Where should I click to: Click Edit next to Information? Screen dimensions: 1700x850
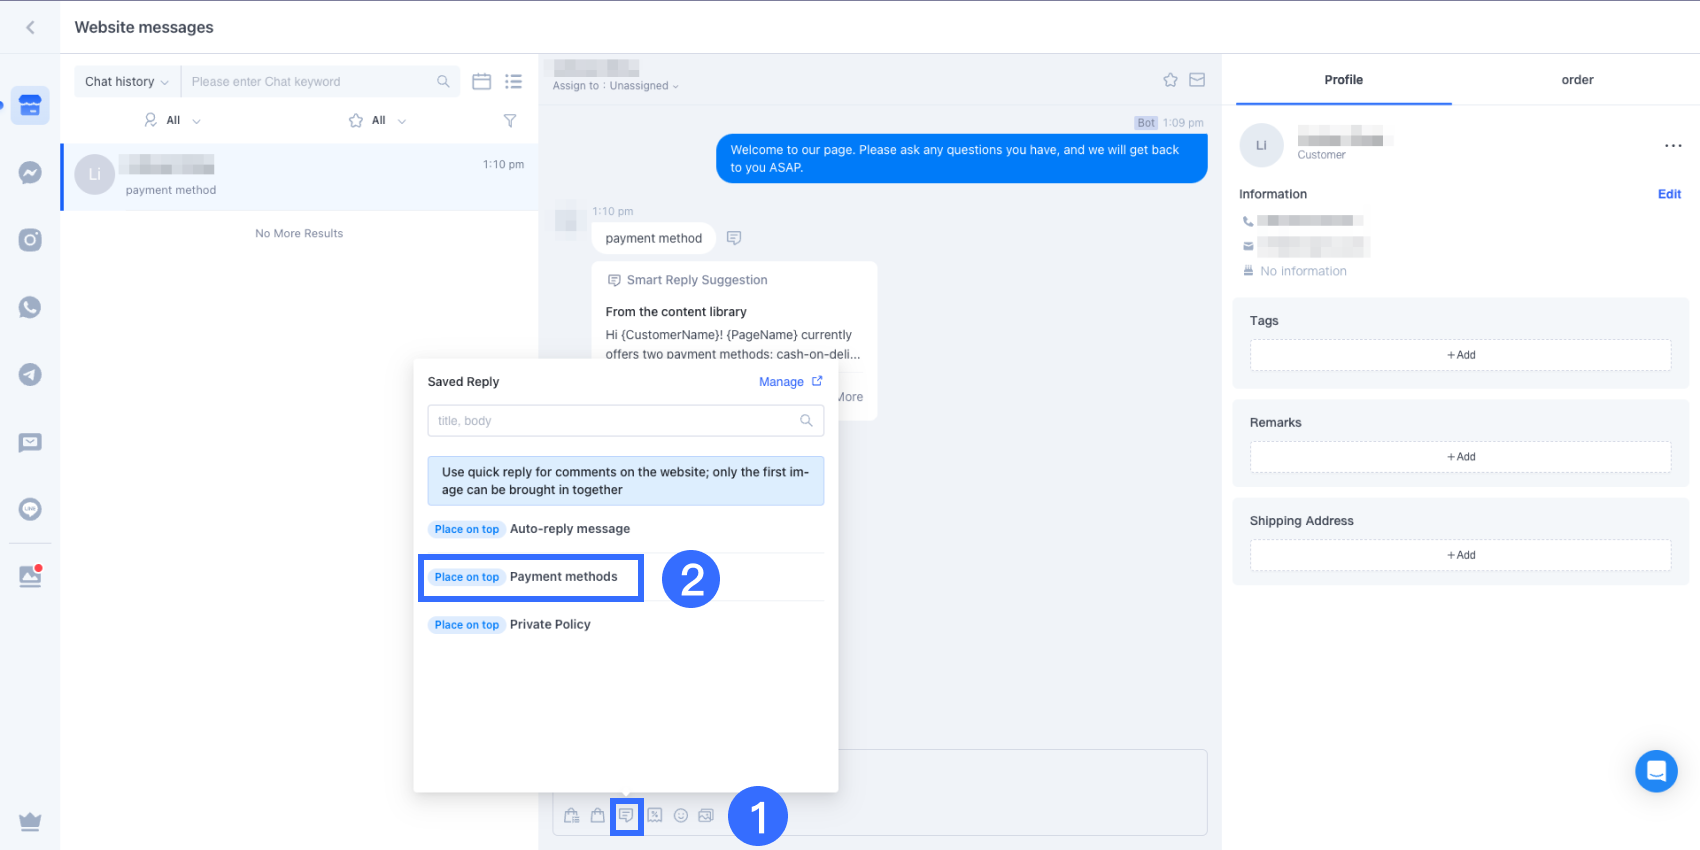pyautogui.click(x=1669, y=194)
